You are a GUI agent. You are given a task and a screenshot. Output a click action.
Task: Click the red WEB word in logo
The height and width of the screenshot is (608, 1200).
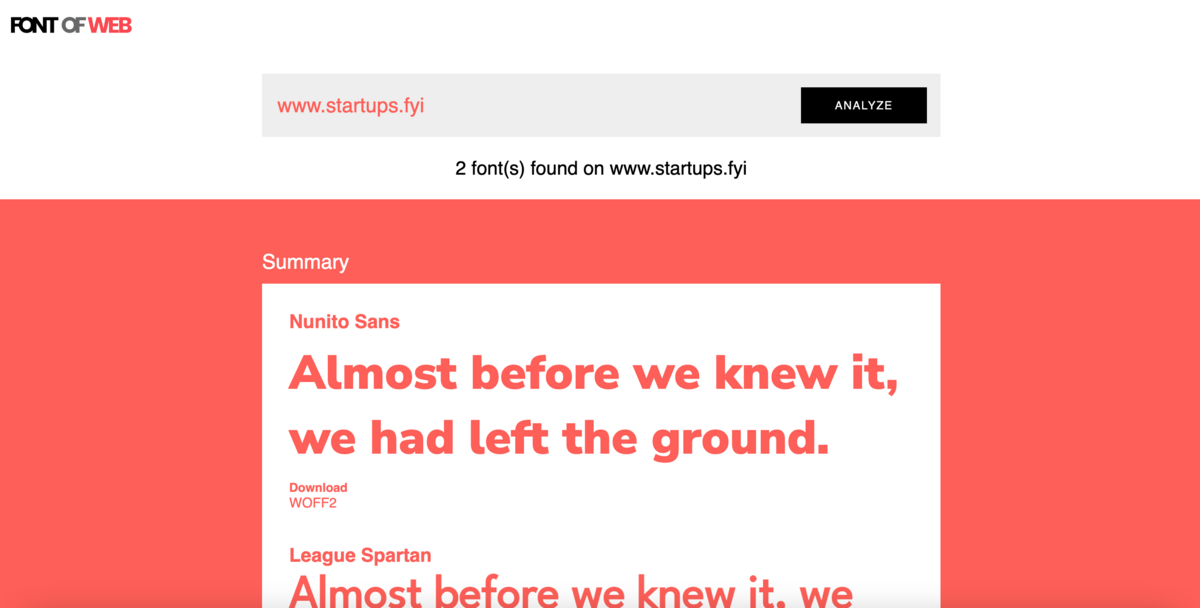(x=110, y=25)
